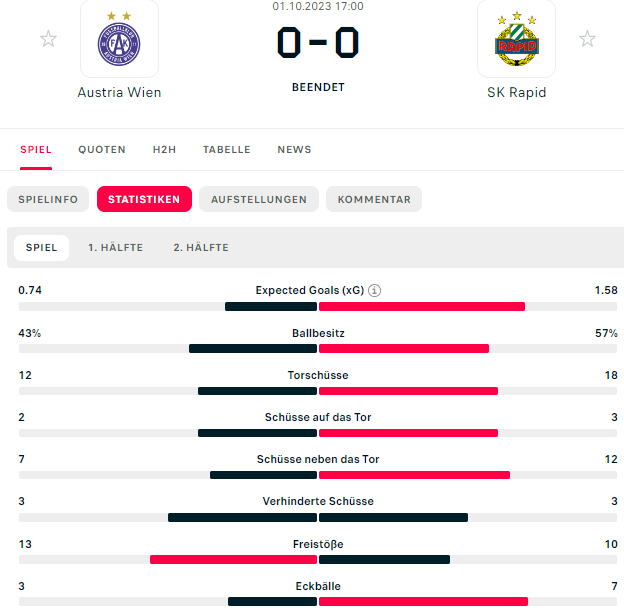Image resolution: width=624 pixels, height=615 pixels.
Task: Switch to the QUOTEN tab
Action: (x=102, y=150)
